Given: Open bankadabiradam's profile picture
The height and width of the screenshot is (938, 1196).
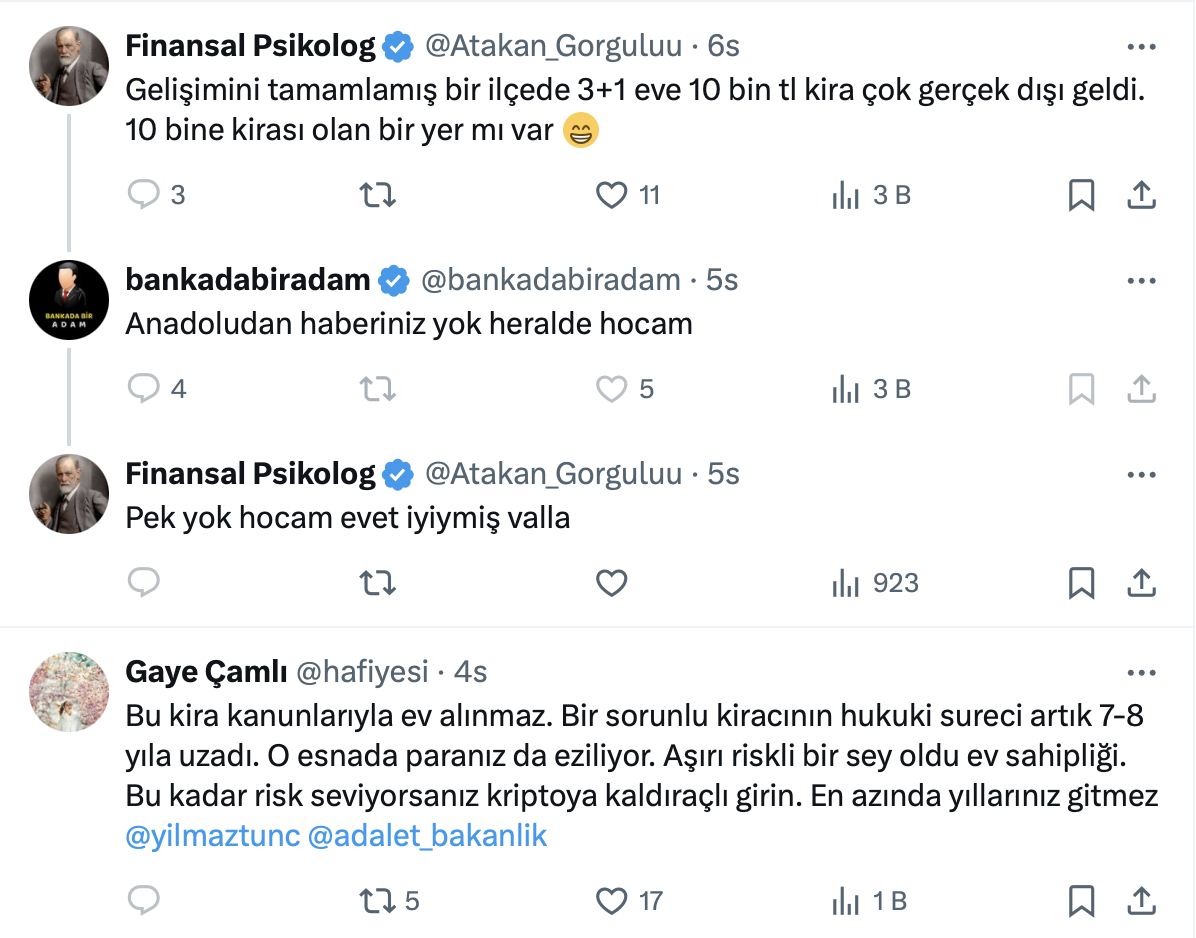Looking at the screenshot, I should [x=69, y=300].
